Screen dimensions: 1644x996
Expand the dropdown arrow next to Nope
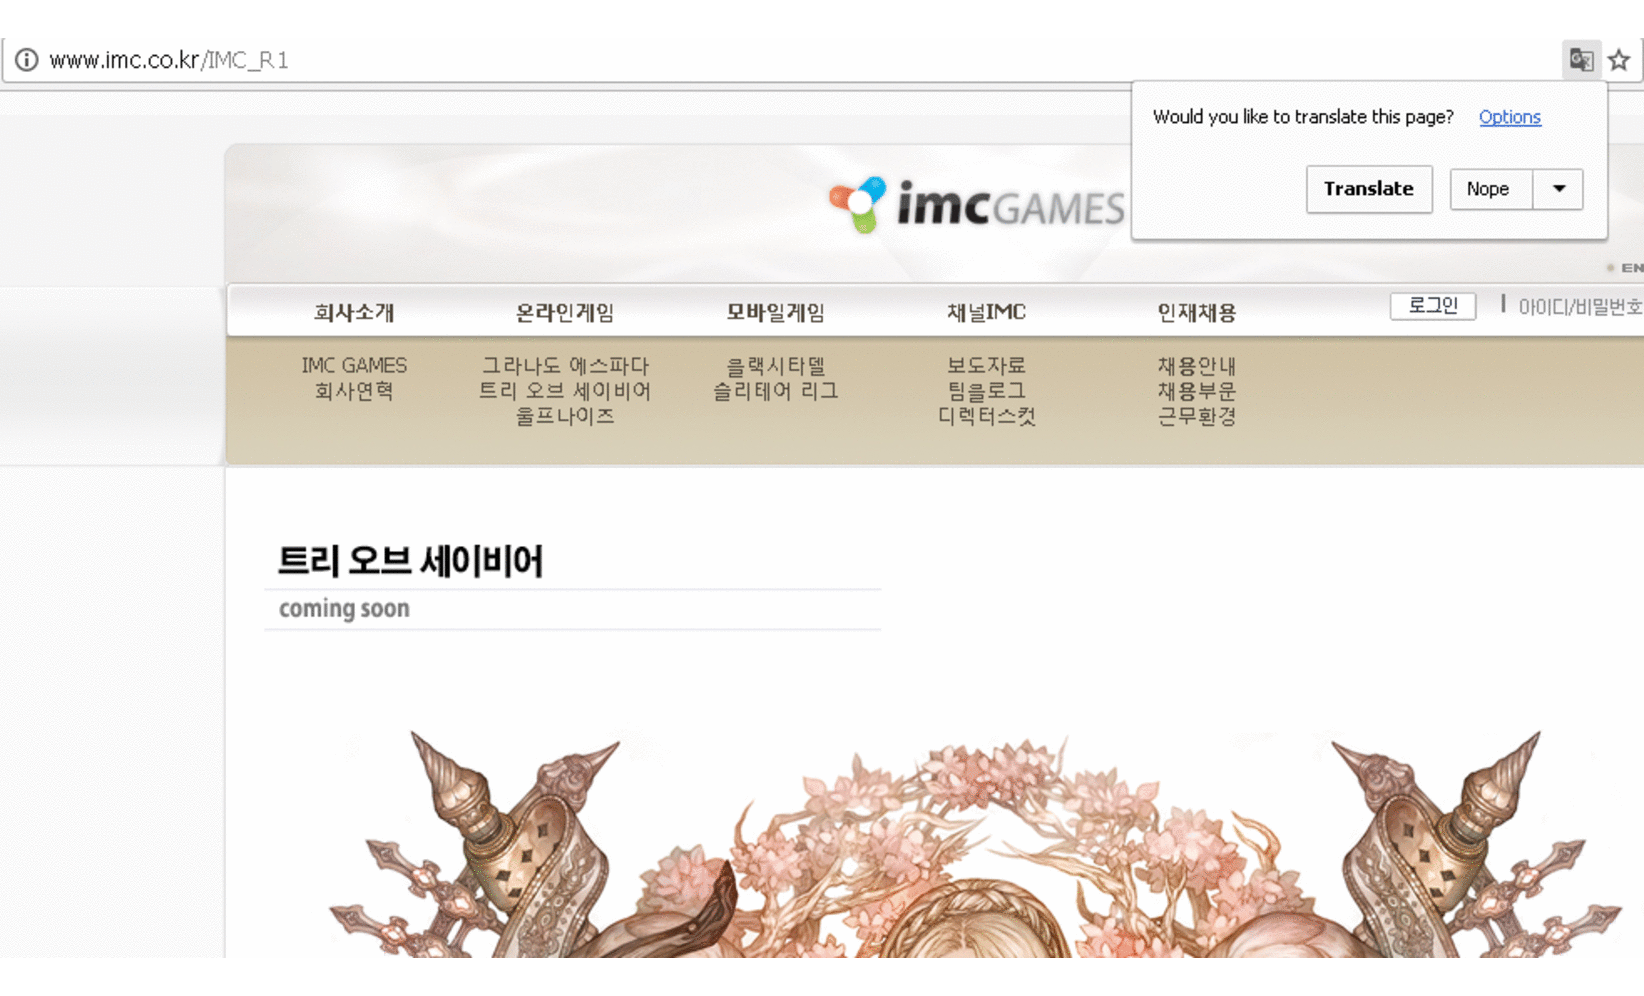1558,189
